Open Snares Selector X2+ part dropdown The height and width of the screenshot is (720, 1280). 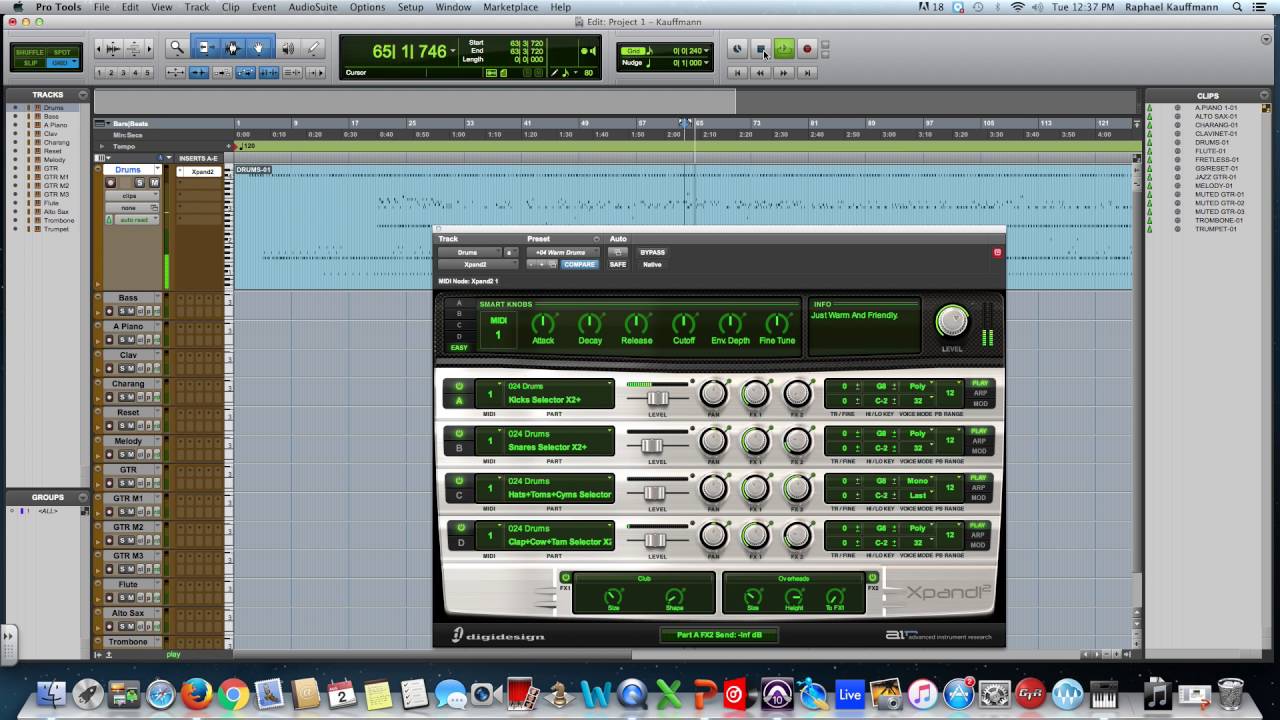coord(559,440)
